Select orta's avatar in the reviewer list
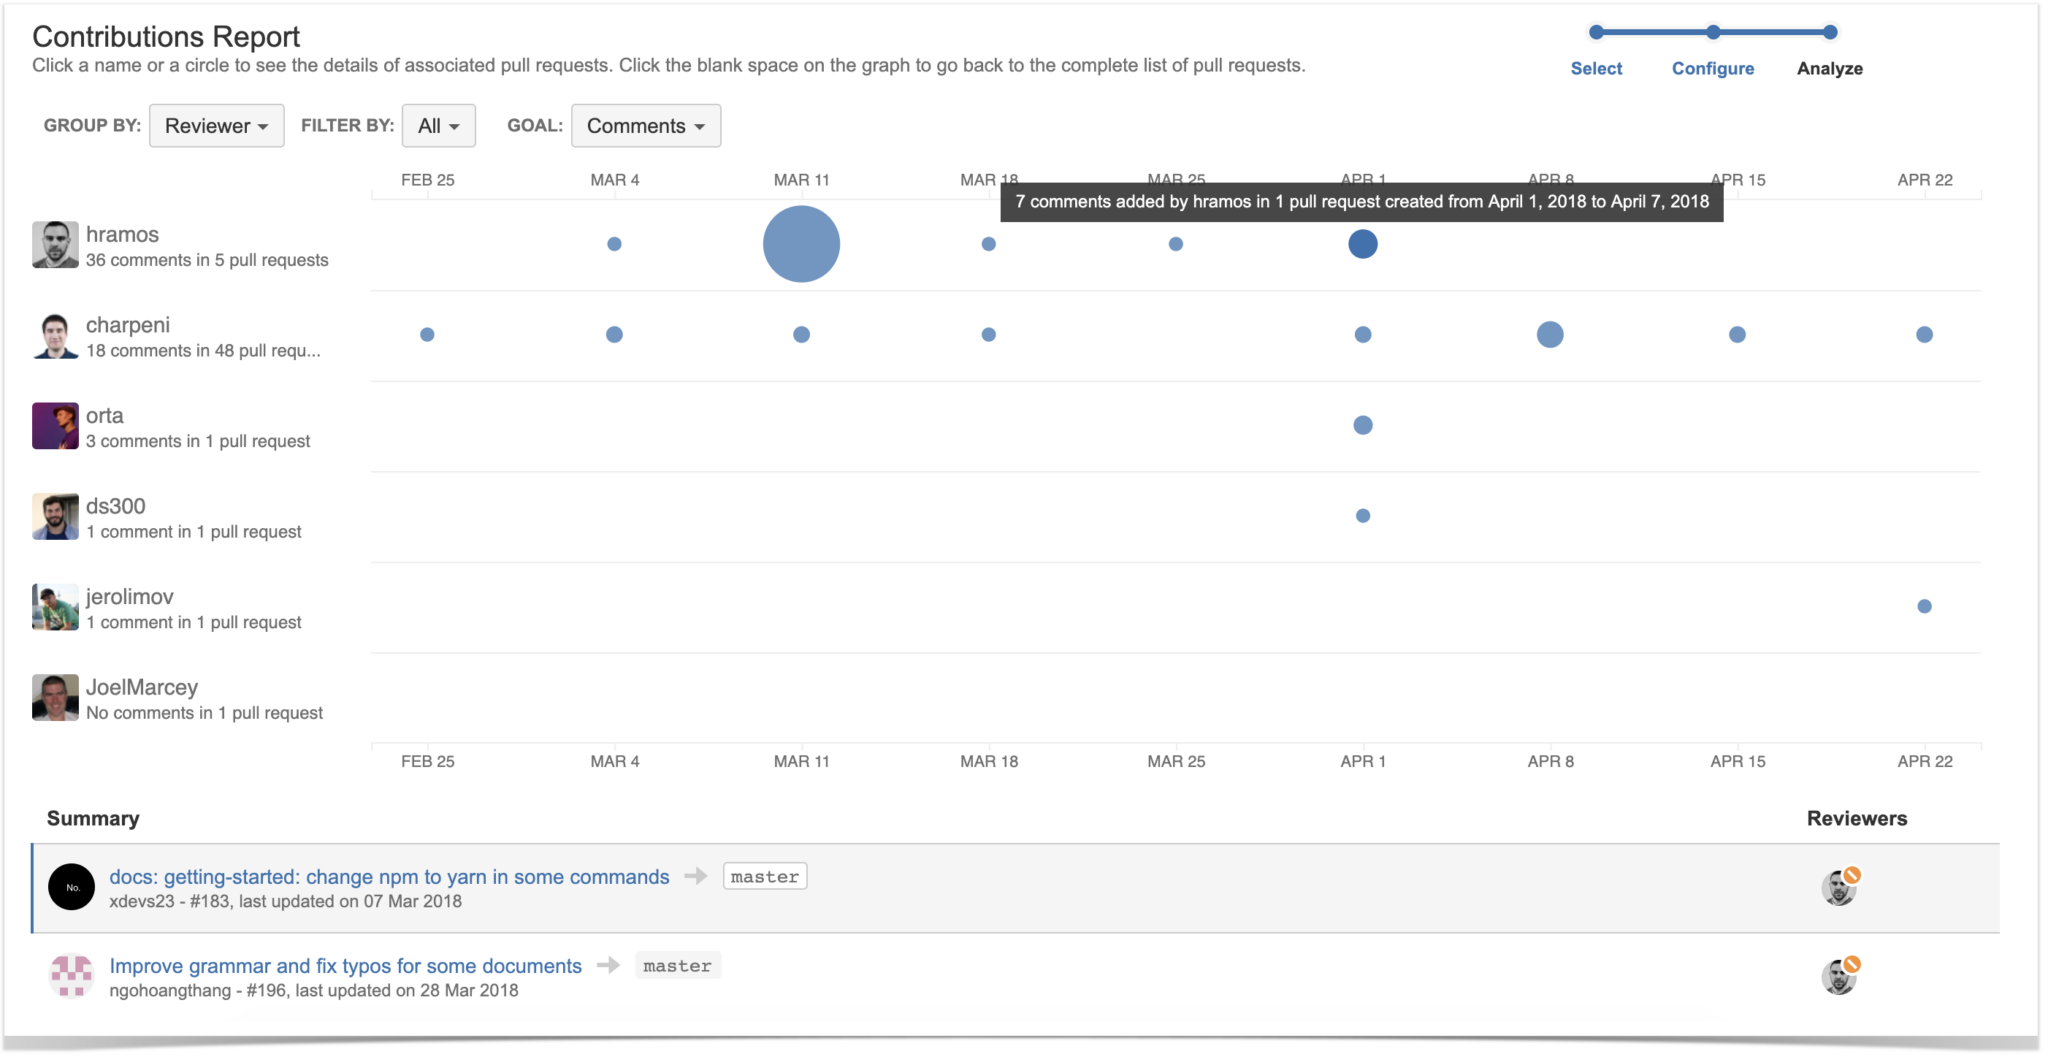Image resolution: width=2048 pixels, height=1057 pixels. coord(56,426)
